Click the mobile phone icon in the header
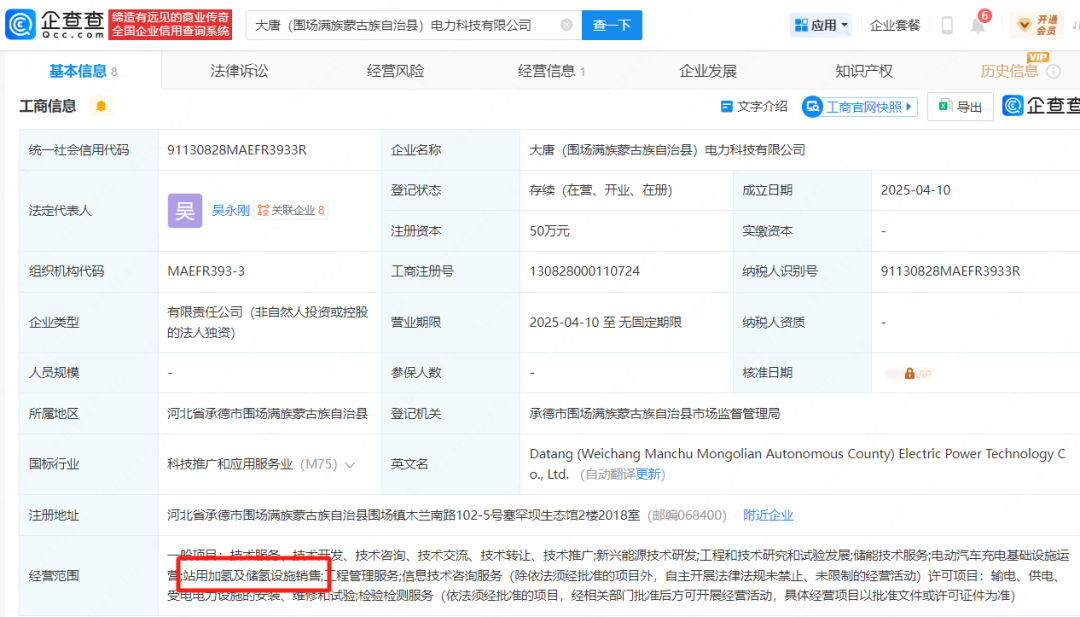This screenshot has width=1080, height=617. click(947, 25)
